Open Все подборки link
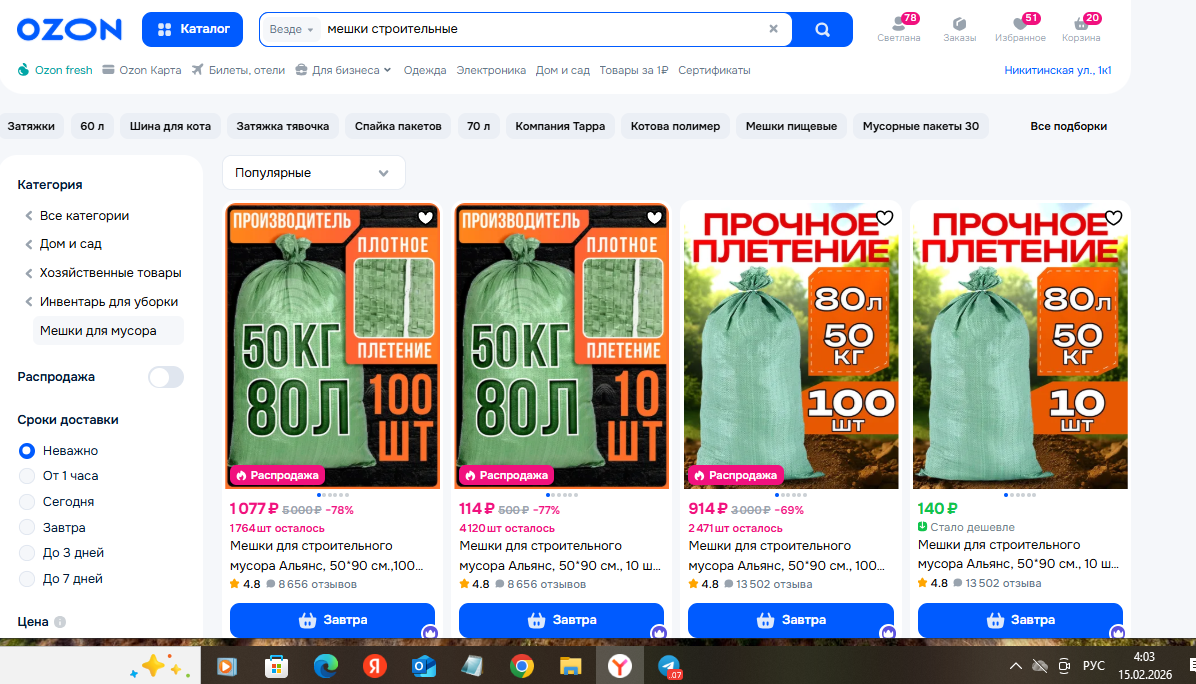 (1068, 126)
